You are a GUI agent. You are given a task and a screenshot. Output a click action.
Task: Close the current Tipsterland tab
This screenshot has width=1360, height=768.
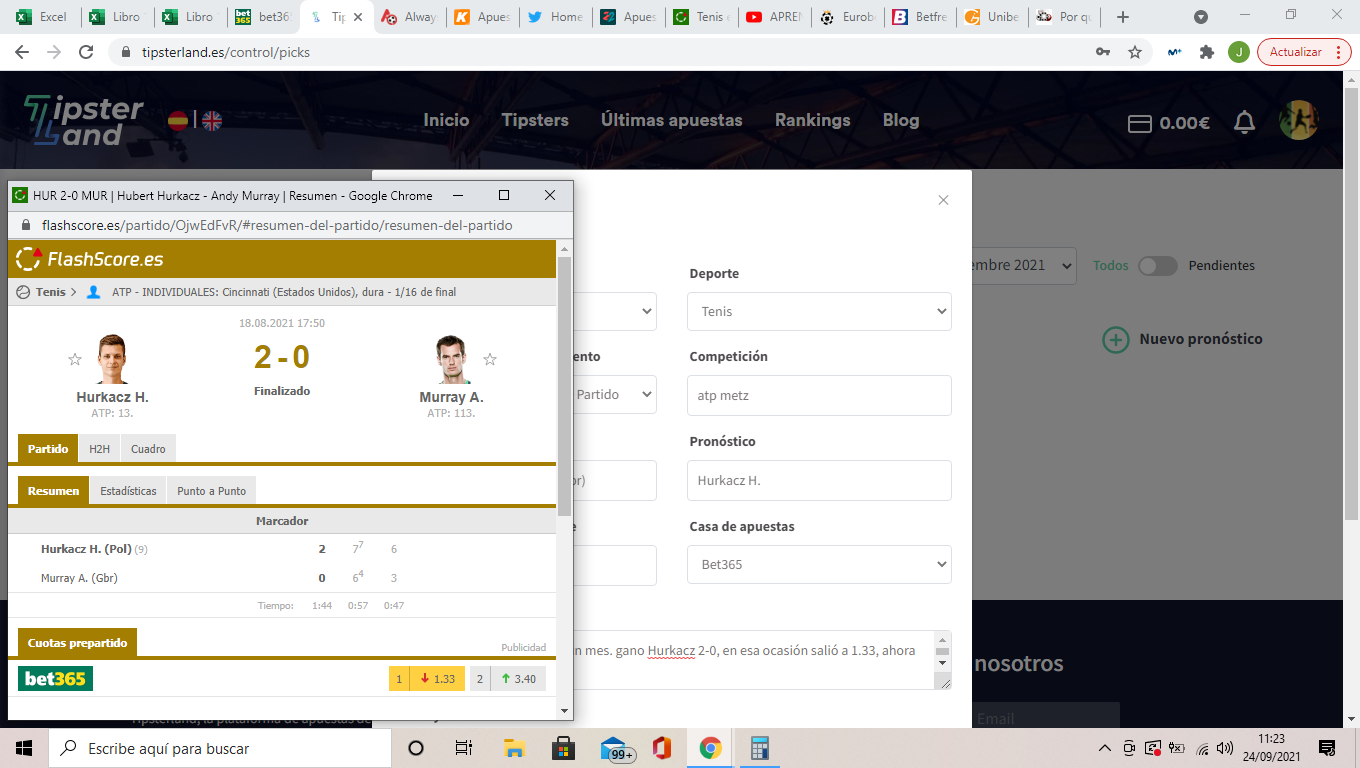[358, 17]
